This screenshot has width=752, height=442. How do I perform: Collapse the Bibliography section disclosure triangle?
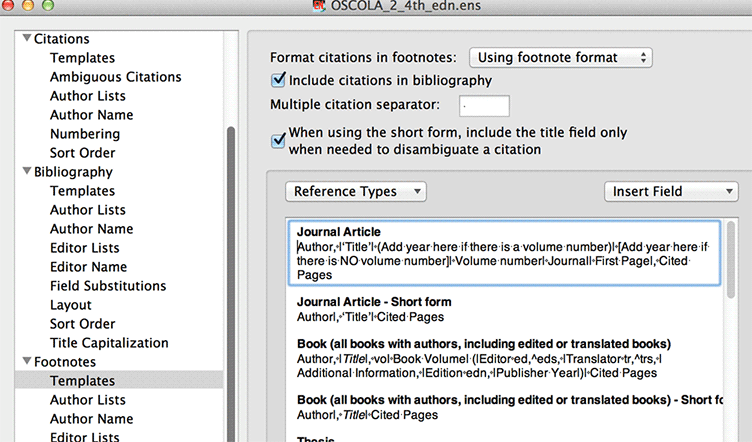pyautogui.click(x=25, y=172)
